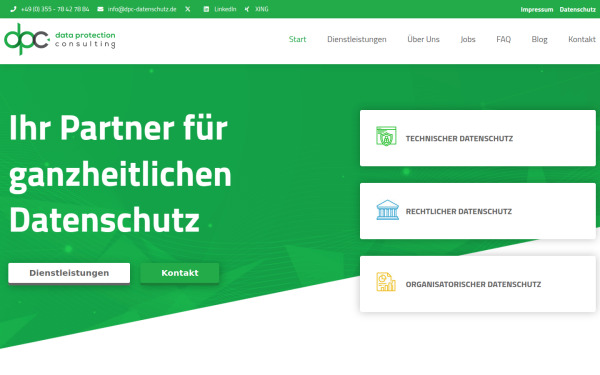Go to Über Uns page
Screen dimensions: 600x375
423,39
